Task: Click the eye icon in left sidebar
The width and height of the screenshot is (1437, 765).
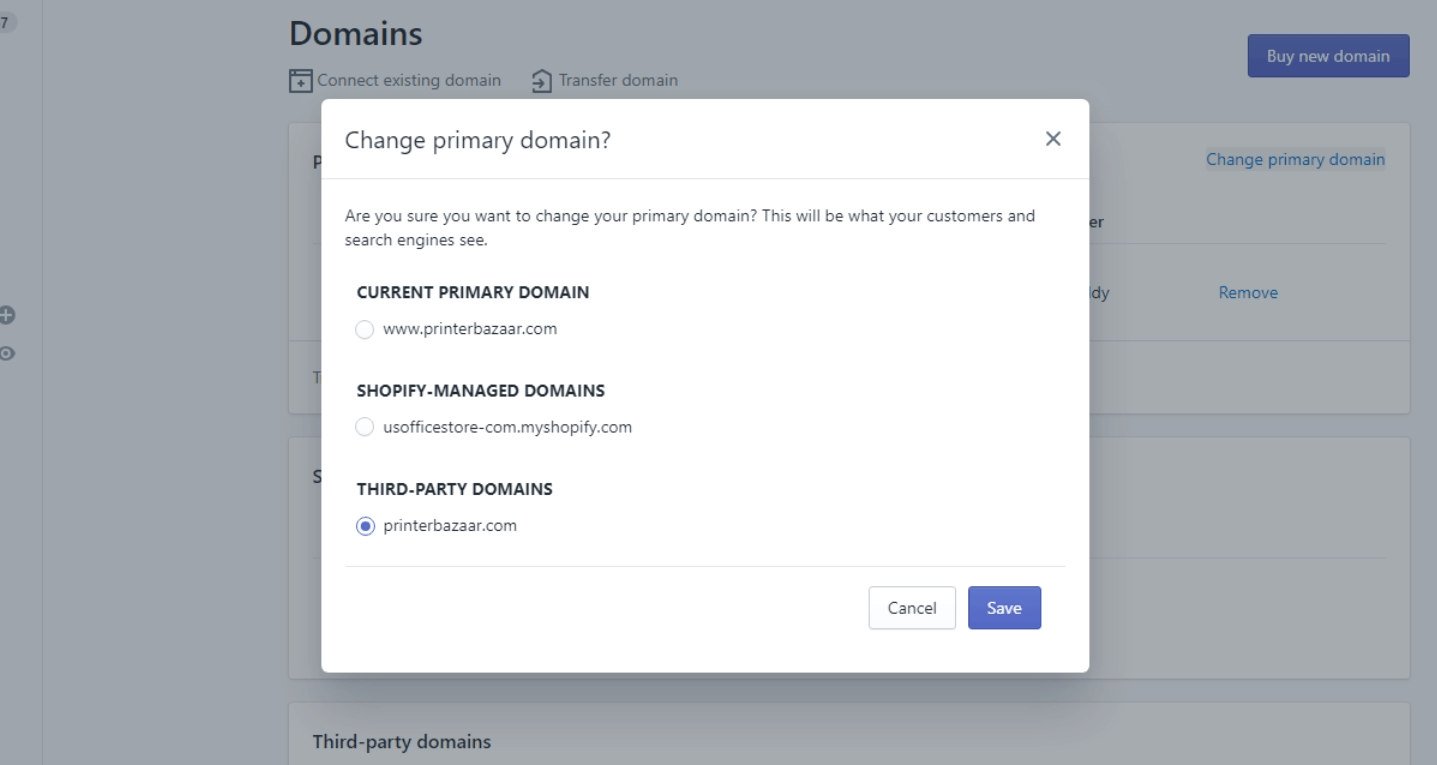Action: (x=7, y=353)
